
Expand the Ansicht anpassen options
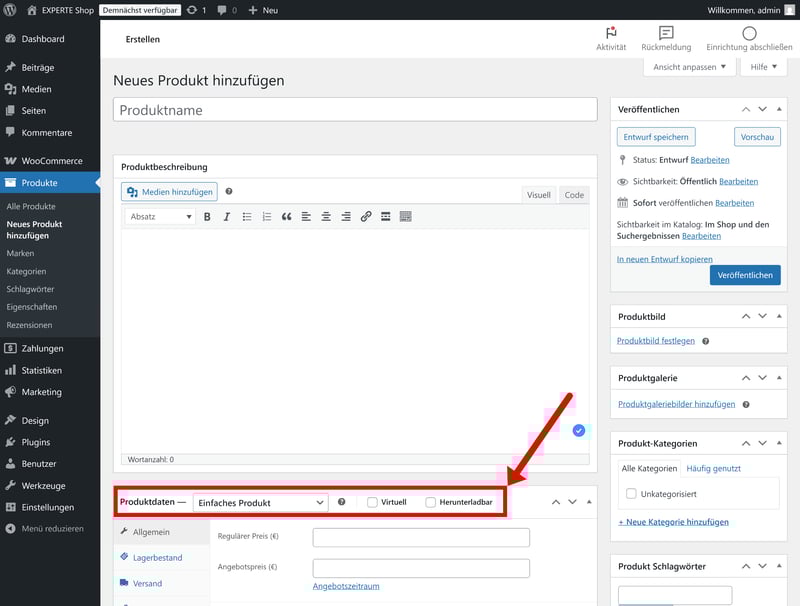coord(689,67)
